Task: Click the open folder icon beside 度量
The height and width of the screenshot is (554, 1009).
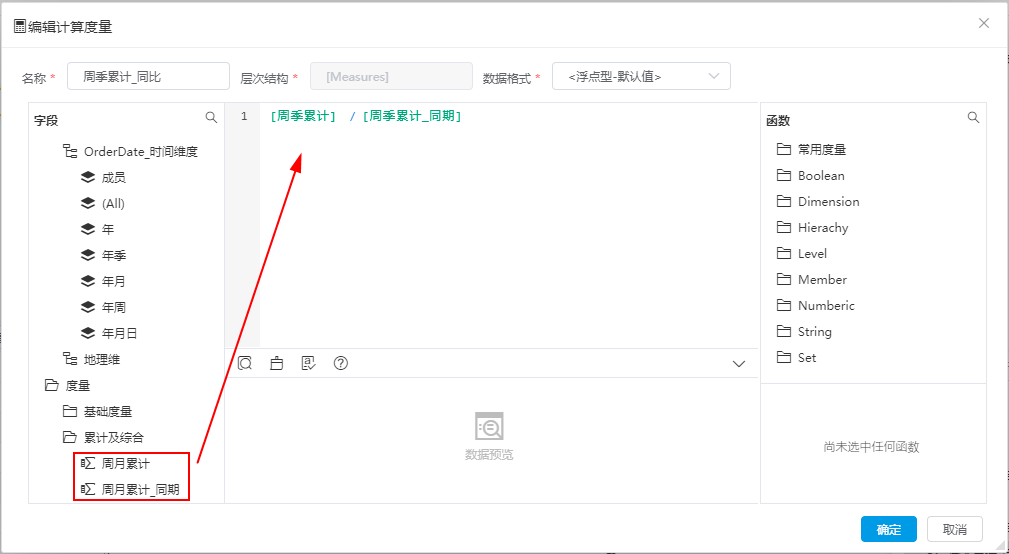Action: (51, 385)
